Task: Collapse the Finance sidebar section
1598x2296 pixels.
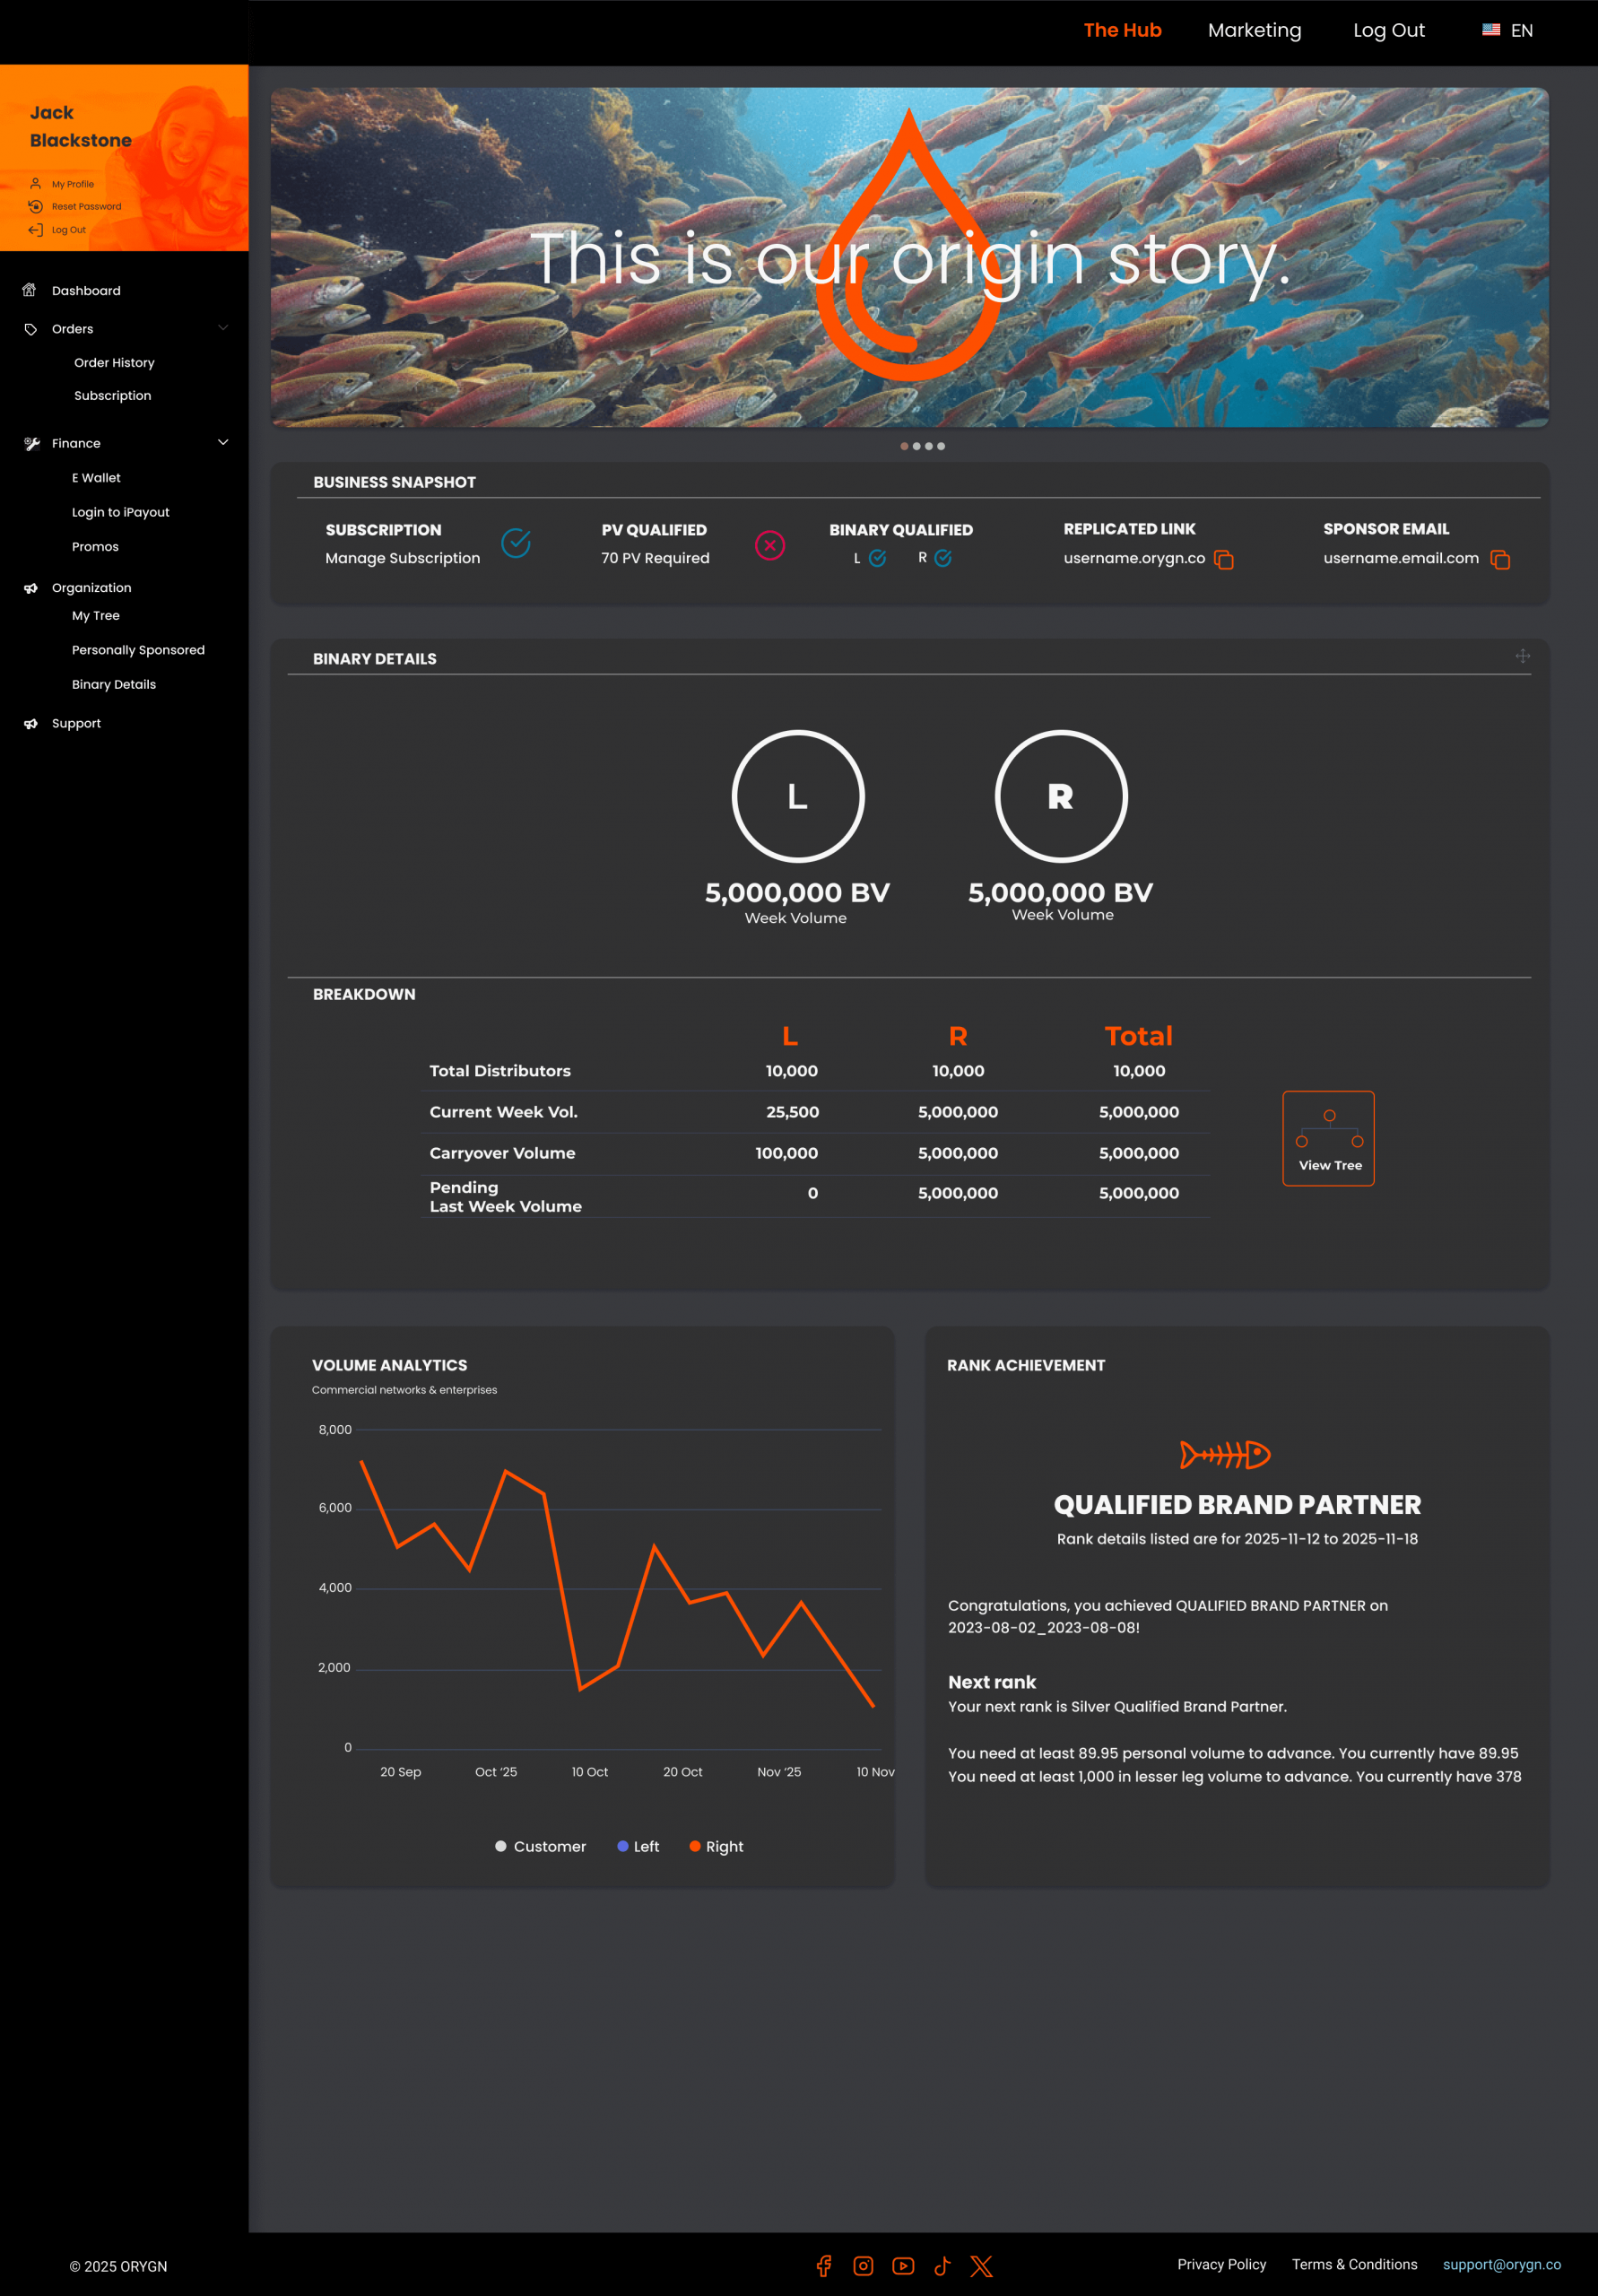Action: pyautogui.click(x=223, y=442)
